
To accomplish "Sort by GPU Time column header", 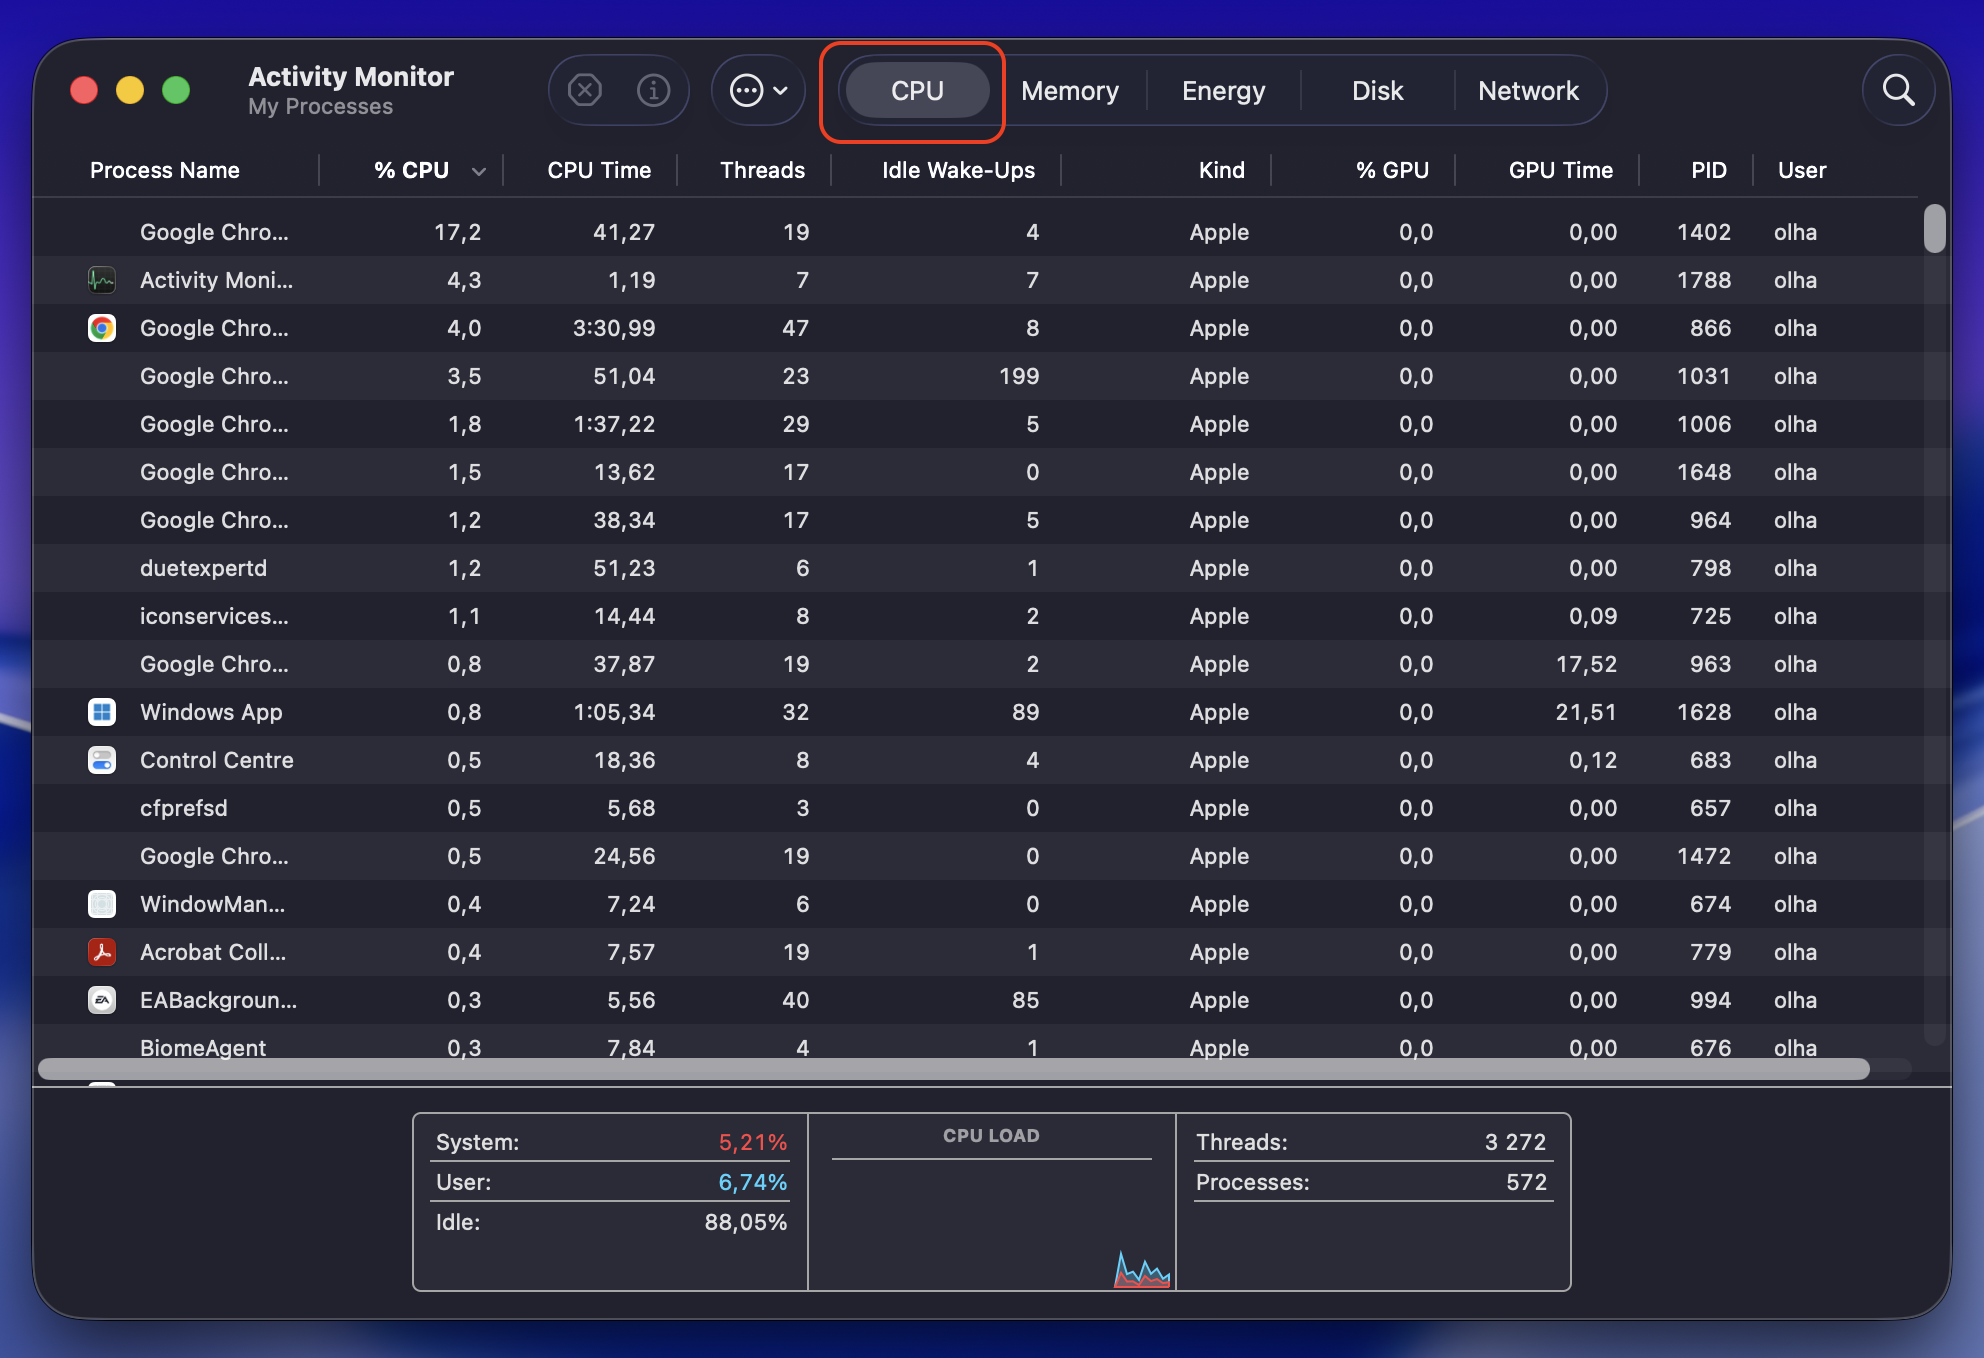I will coord(1560,170).
